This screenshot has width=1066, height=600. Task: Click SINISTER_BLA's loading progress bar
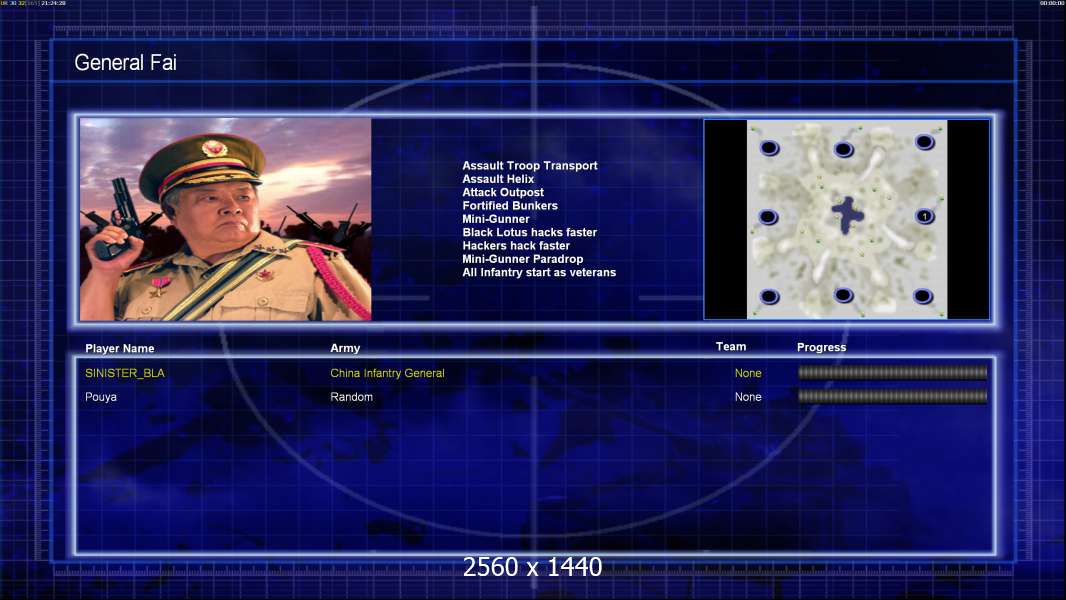pyautogui.click(x=893, y=372)
